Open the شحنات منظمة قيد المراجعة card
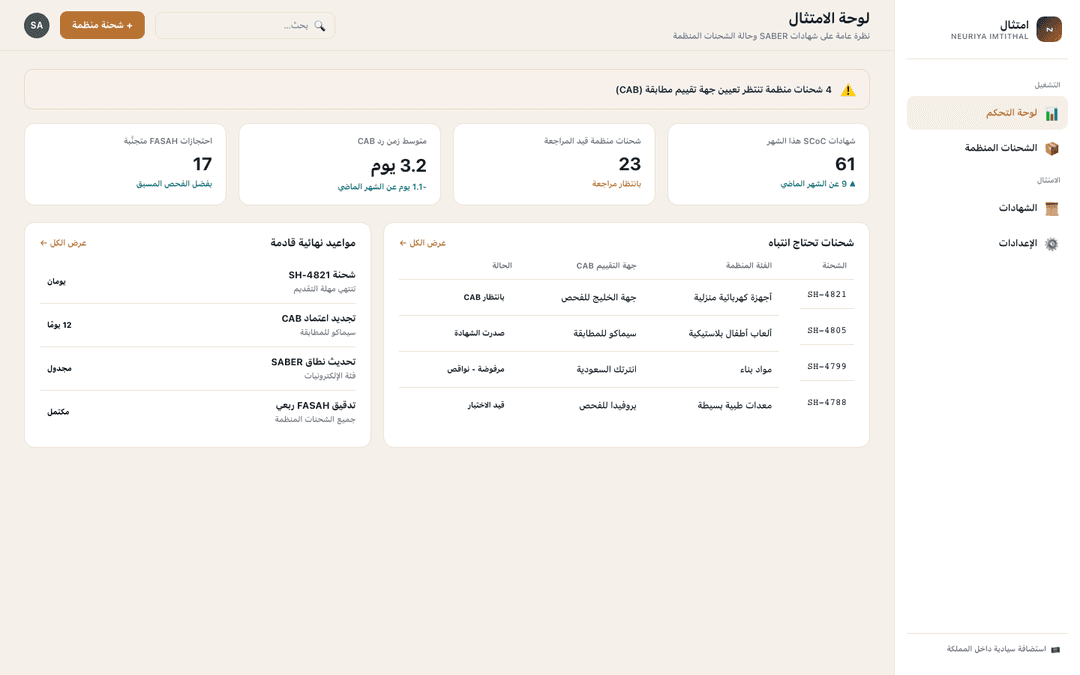This screenshot has height=675, width=1080. pos(554,164)
